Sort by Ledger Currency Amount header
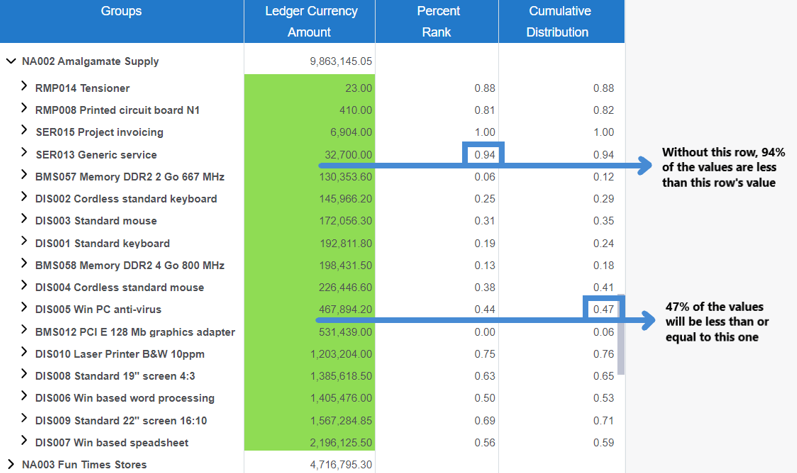Screen dimensions: 797x473 (x=310, y=21)
